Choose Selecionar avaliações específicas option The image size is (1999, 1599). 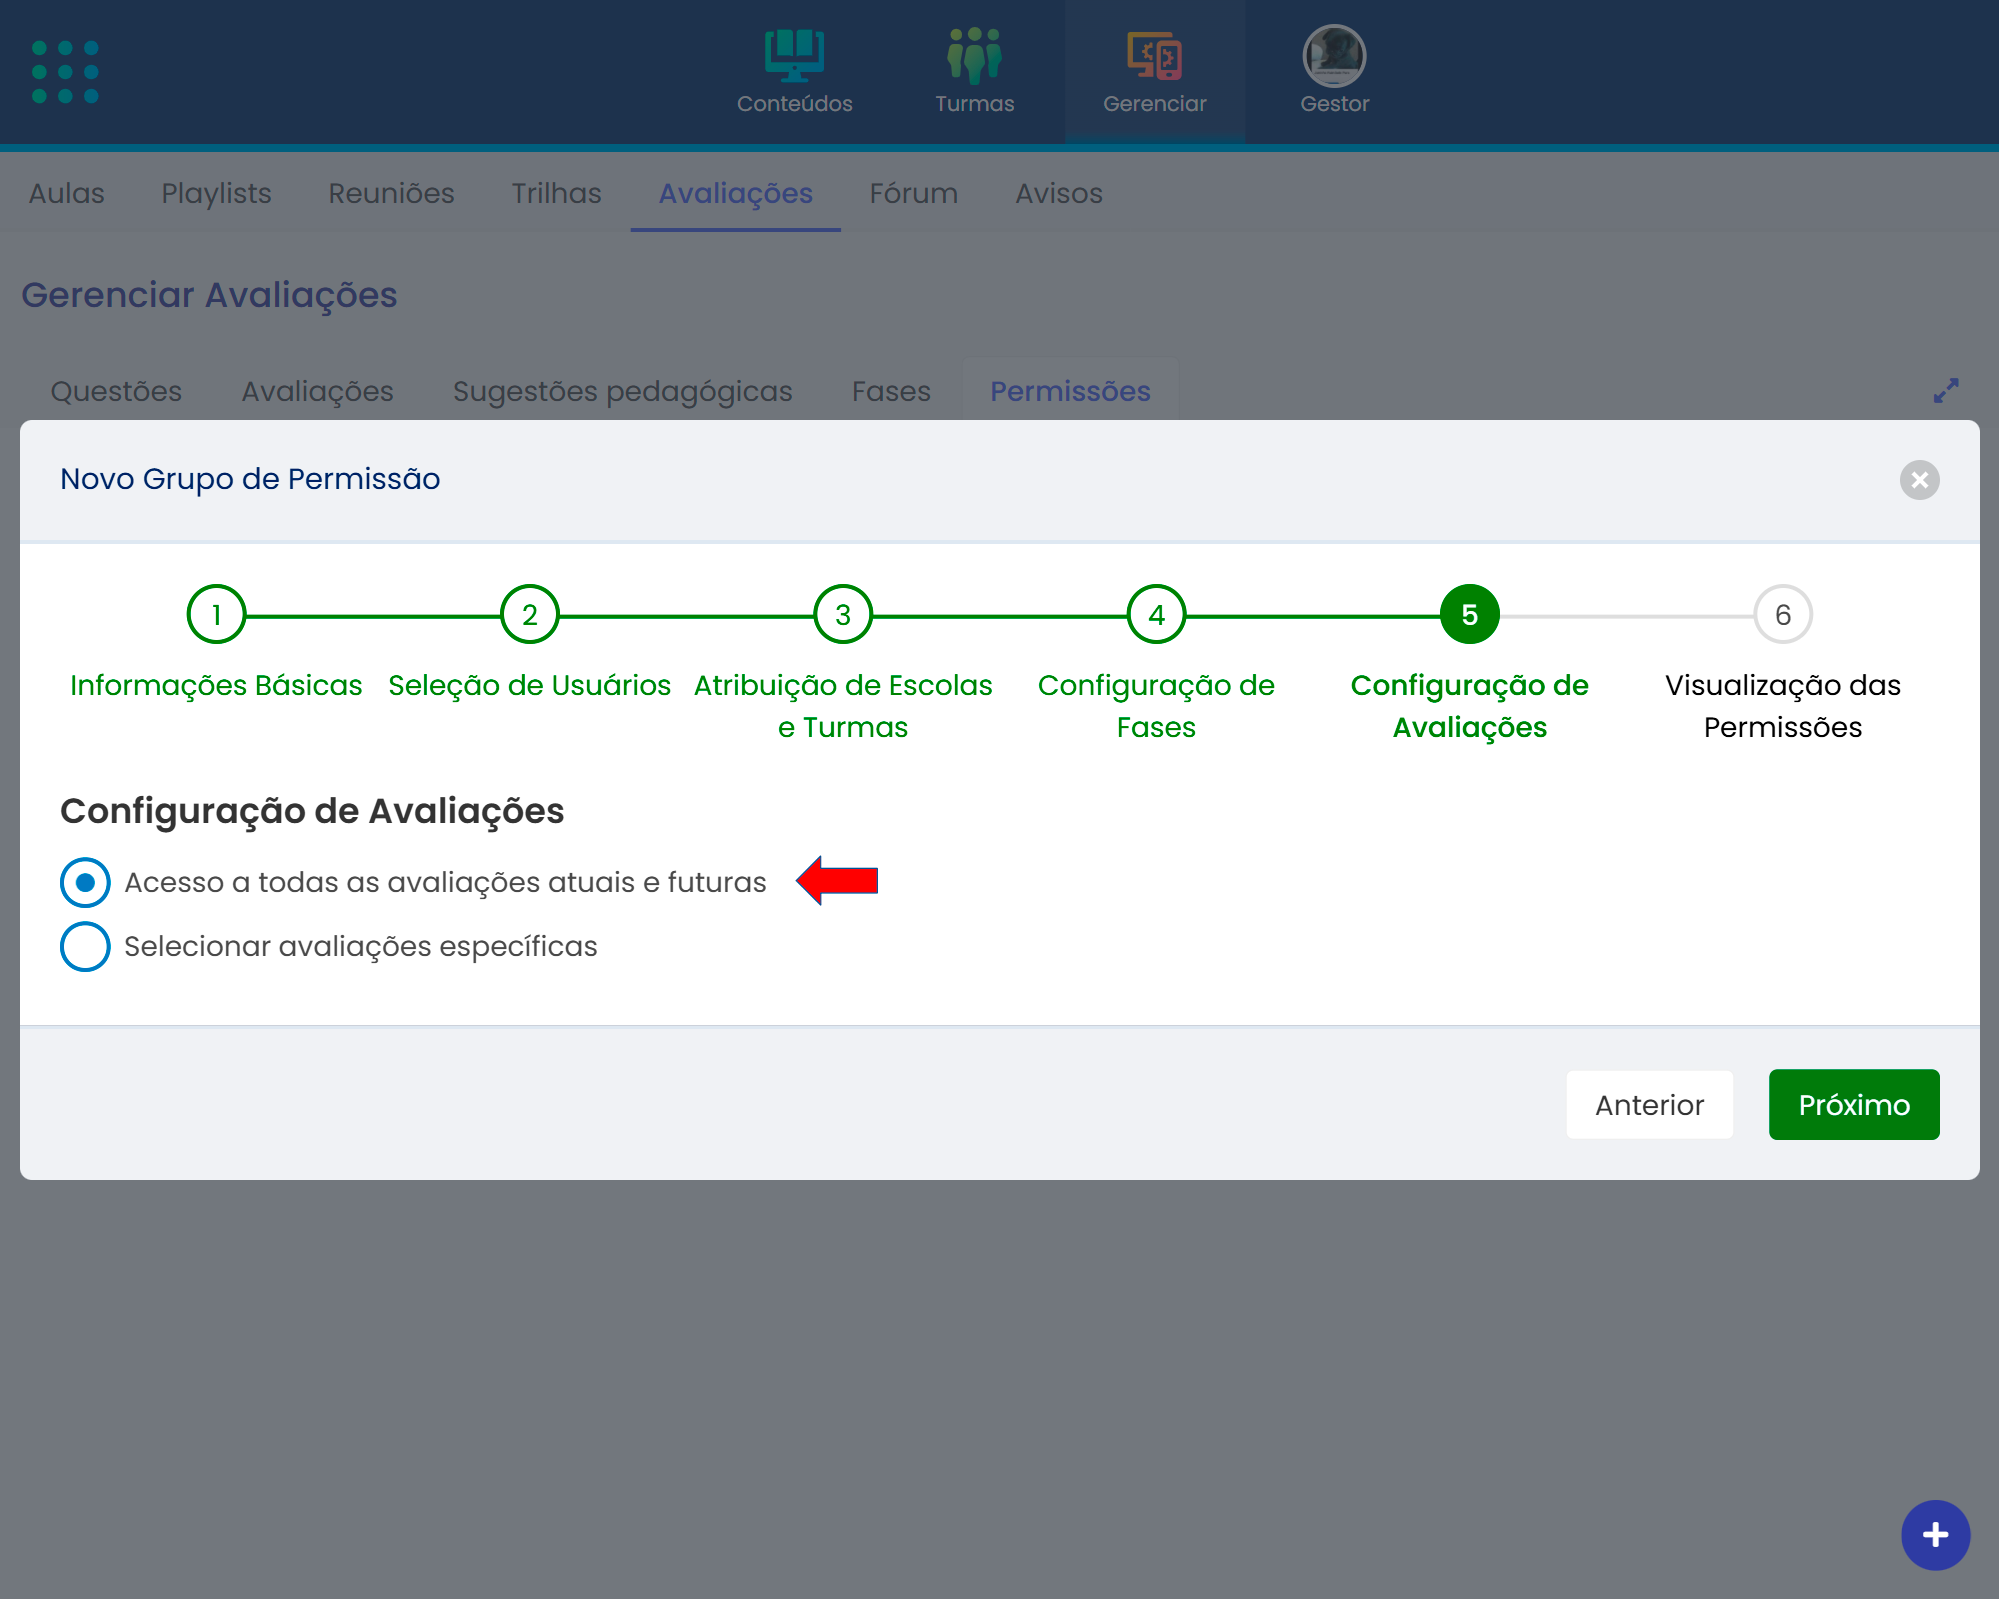pos(86,946)
